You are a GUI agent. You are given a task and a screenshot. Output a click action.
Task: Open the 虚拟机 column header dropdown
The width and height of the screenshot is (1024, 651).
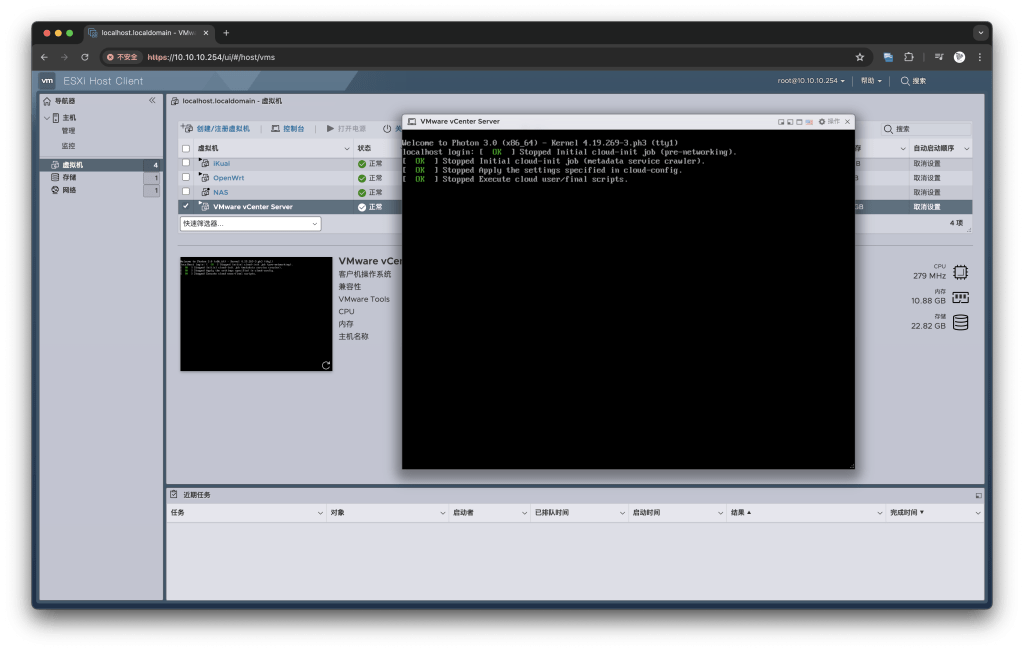347,149
